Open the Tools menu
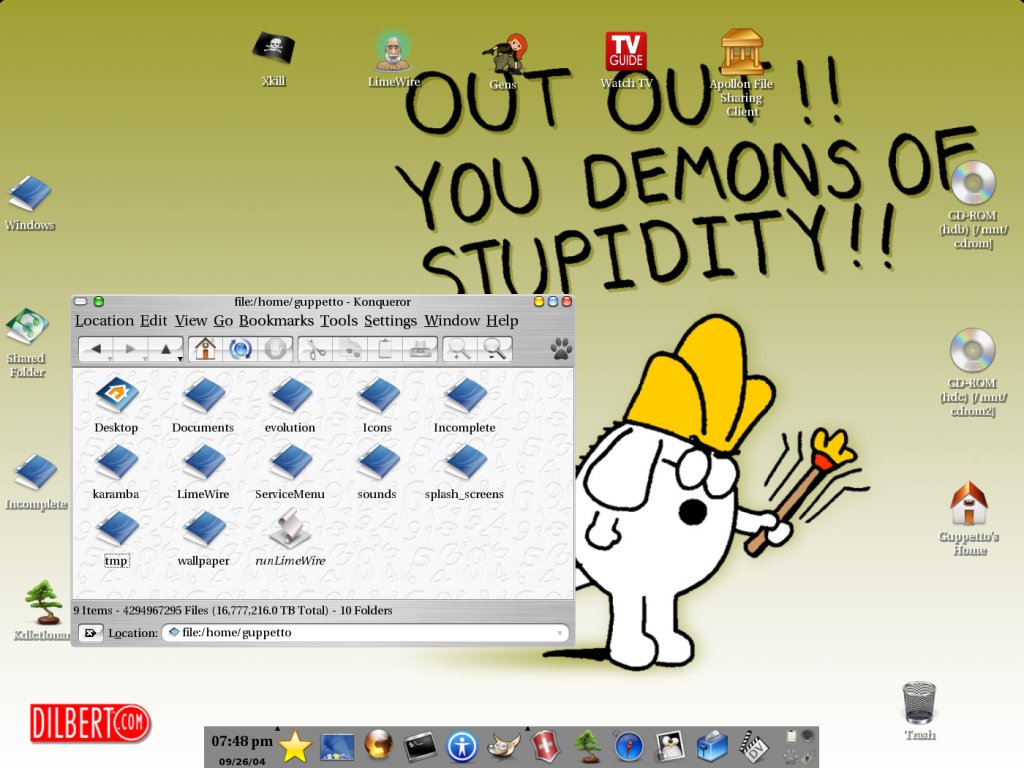This screenshot has height=768, width=1024. click(x=338, y=321)
